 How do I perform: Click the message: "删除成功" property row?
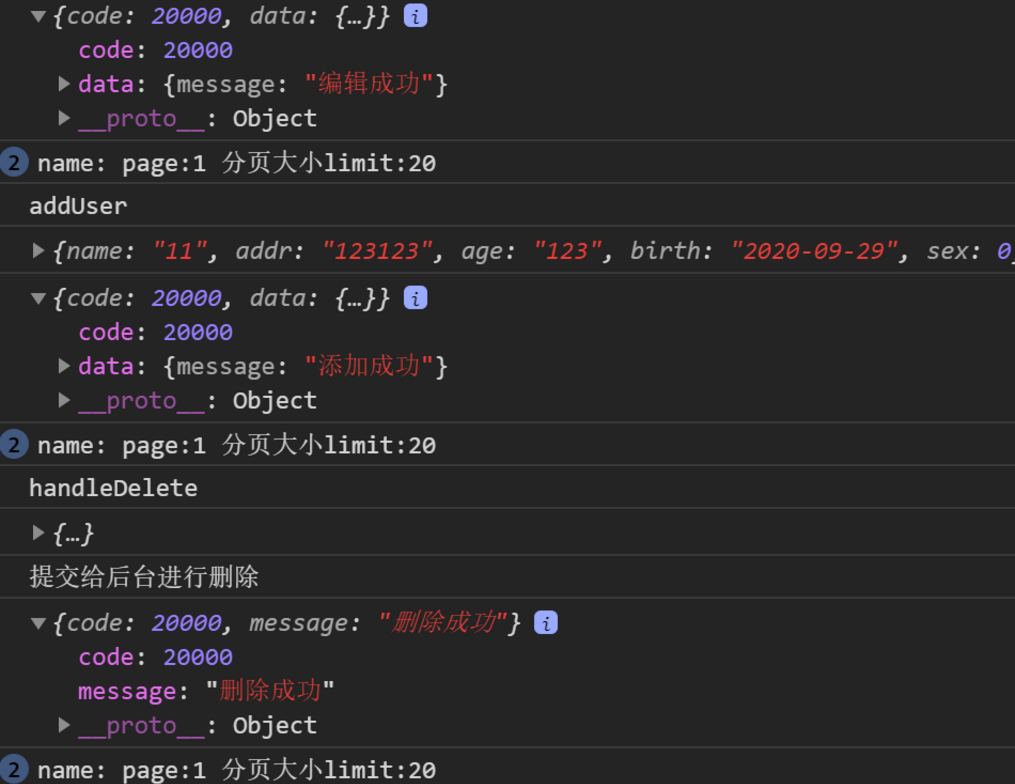click(x=206, y=691)
